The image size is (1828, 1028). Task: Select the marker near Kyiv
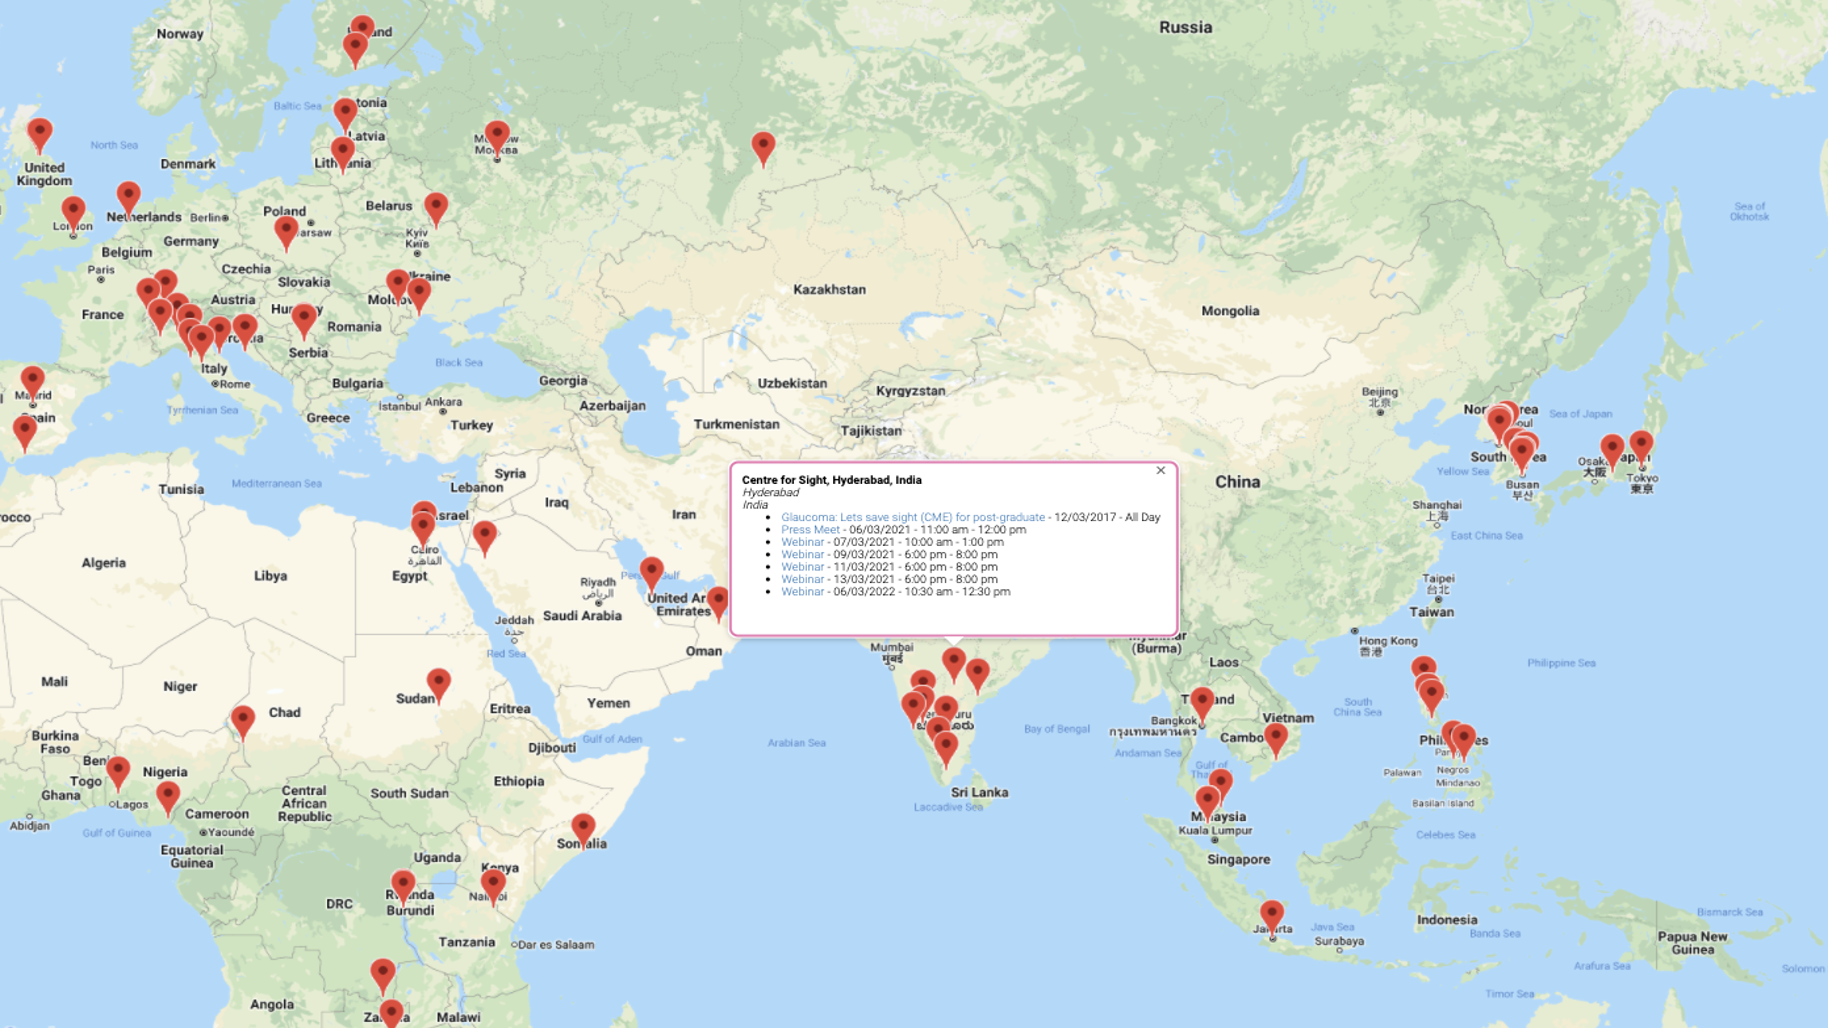(436, 207)
